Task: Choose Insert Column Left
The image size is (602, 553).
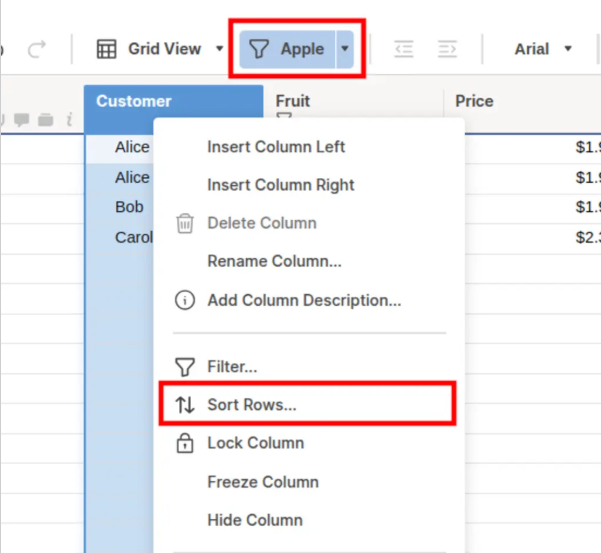Action: coord(309,147)
